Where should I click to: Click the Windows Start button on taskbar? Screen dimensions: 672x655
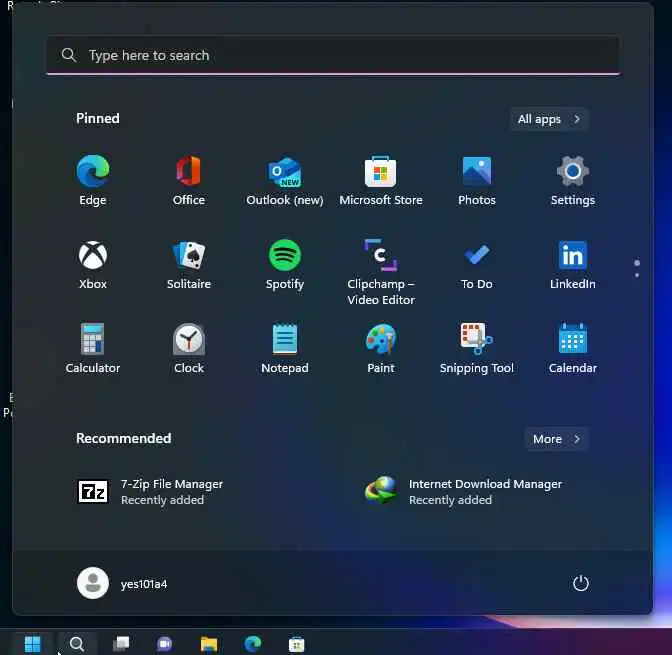[x=33, y=643]
